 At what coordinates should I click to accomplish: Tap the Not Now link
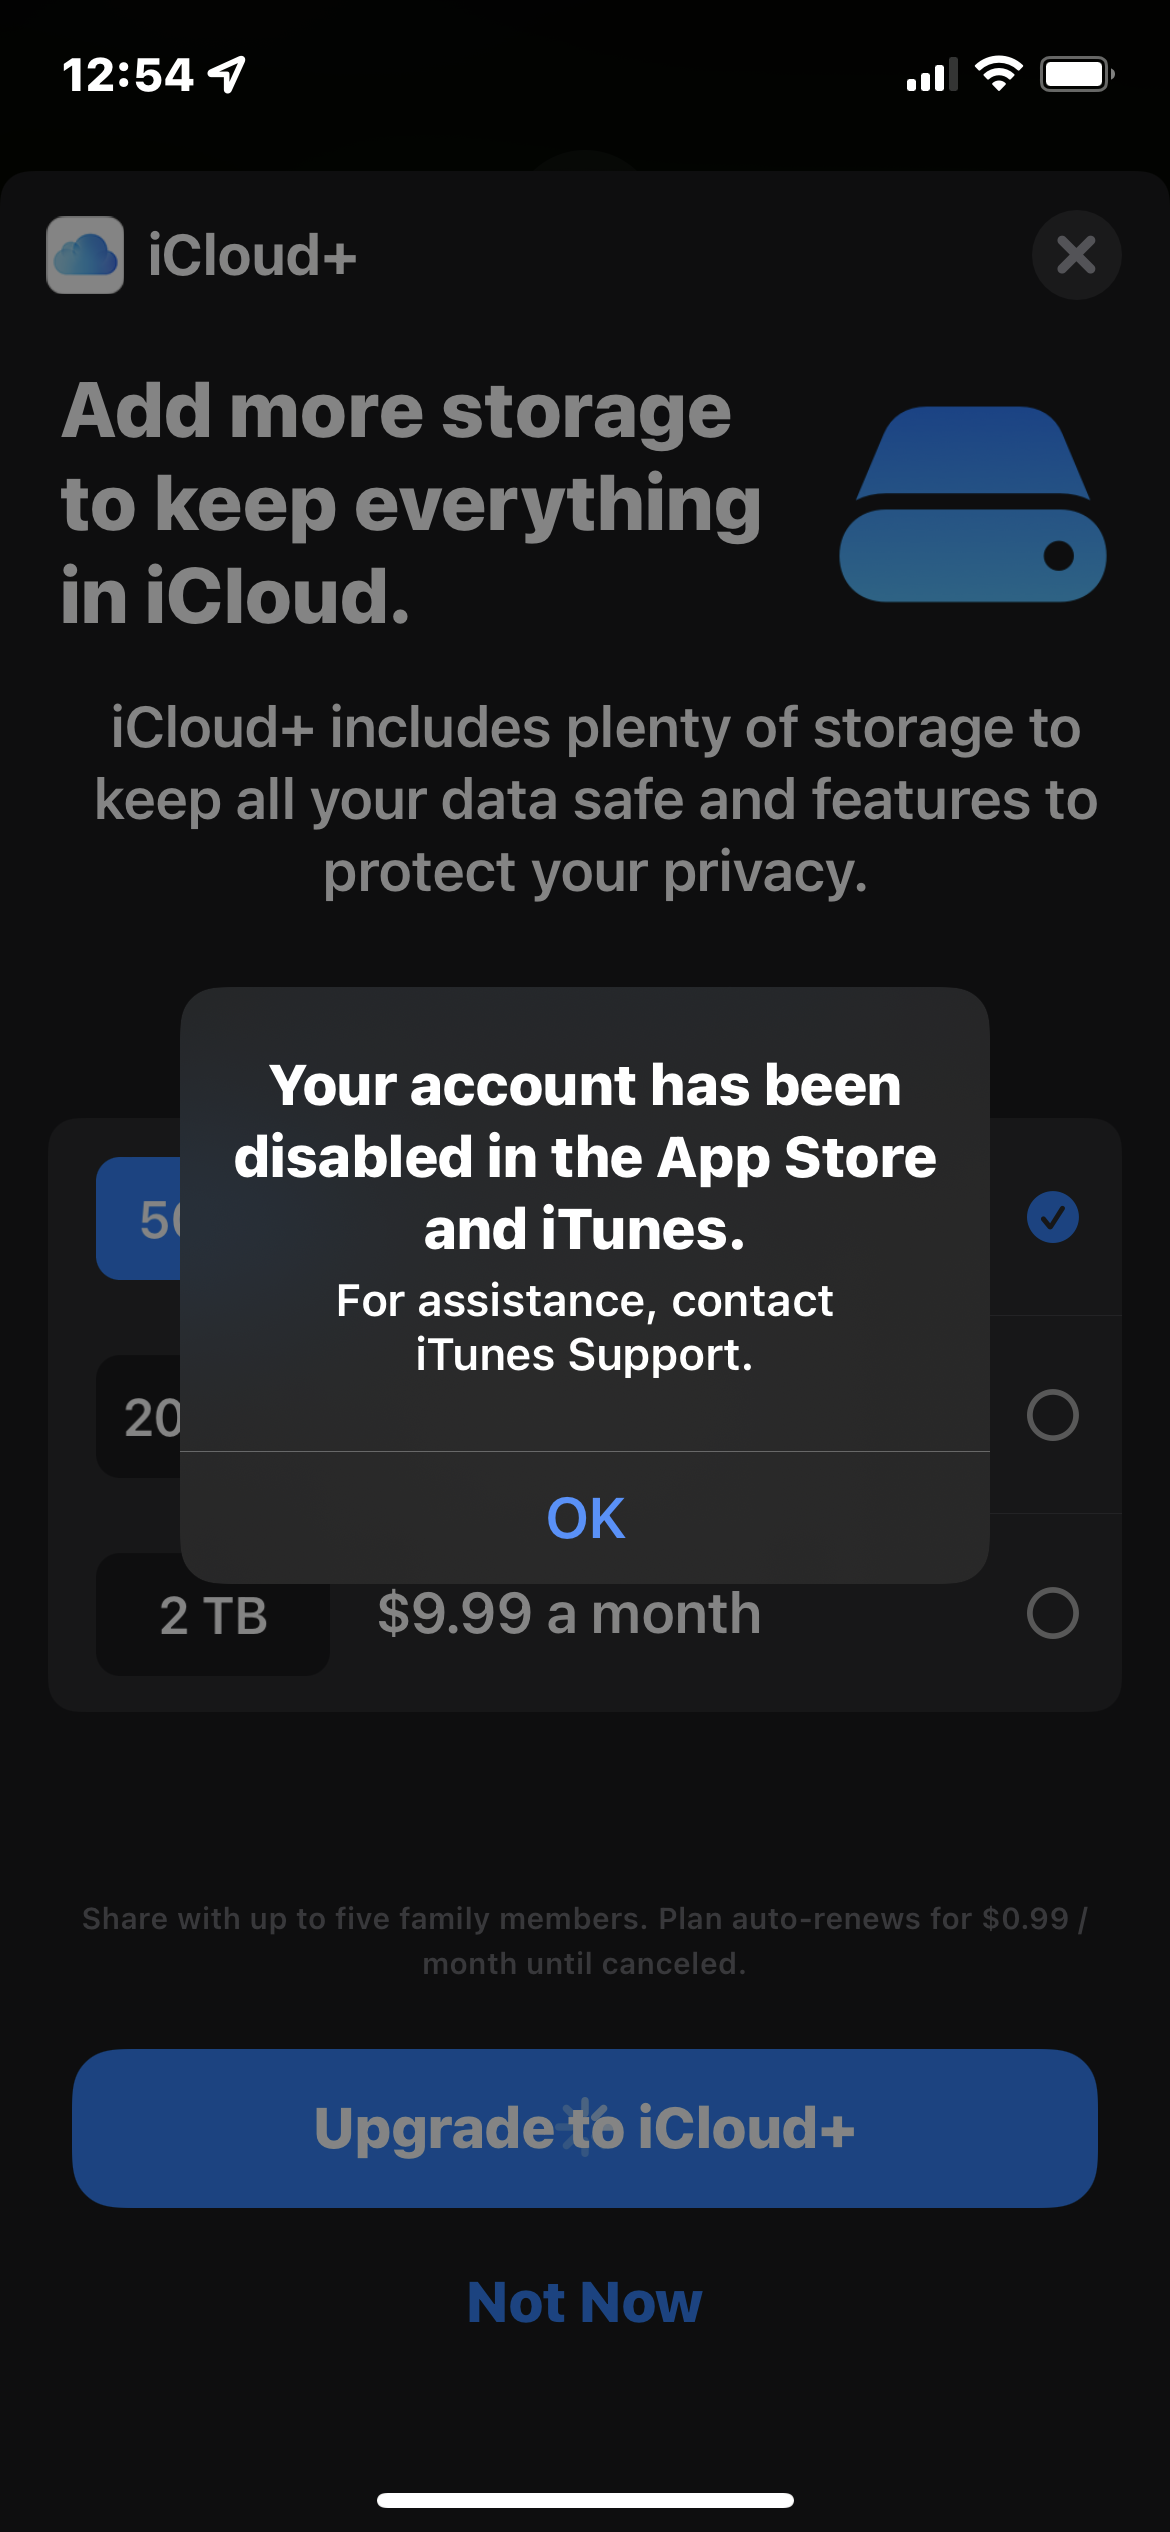click(585, 2302)
